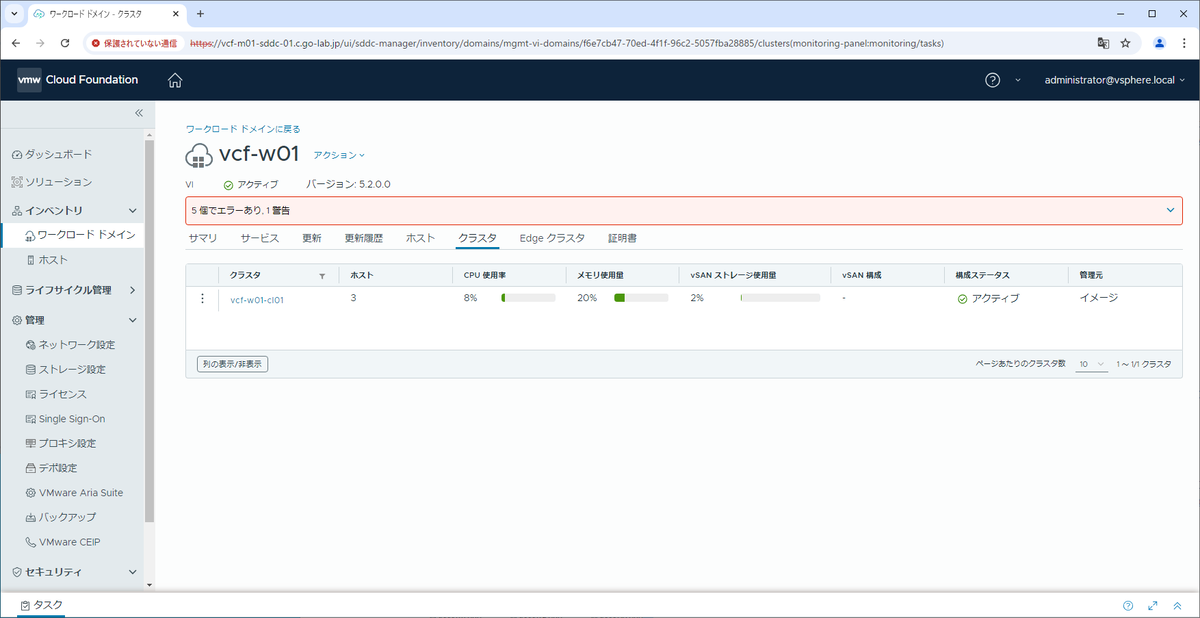Bookmark this page with the star icon
This screenshot has width=1200, height=618.
click(1126, 43)
